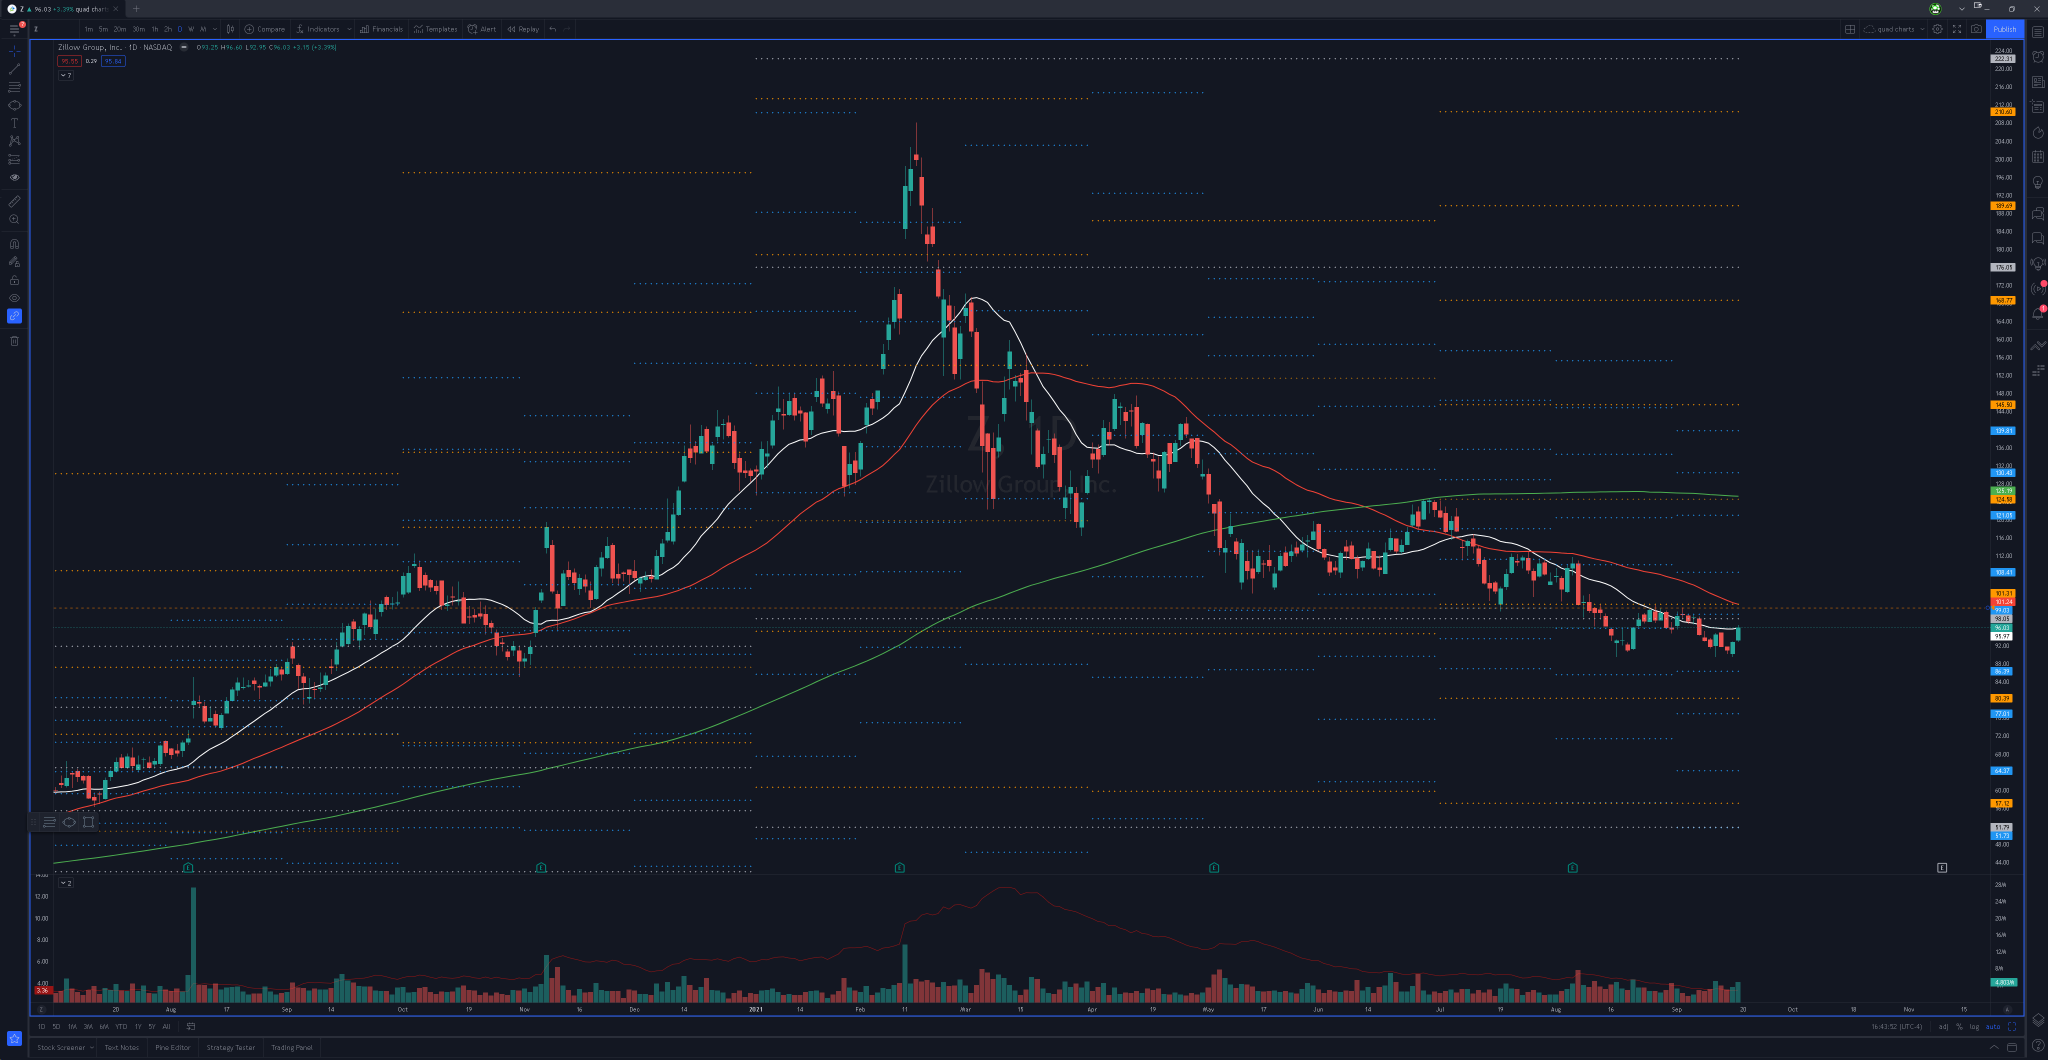Screen dimensions: 2048x1060
Task: Switch to the 1m timeframe
Action: click(89, 29)
